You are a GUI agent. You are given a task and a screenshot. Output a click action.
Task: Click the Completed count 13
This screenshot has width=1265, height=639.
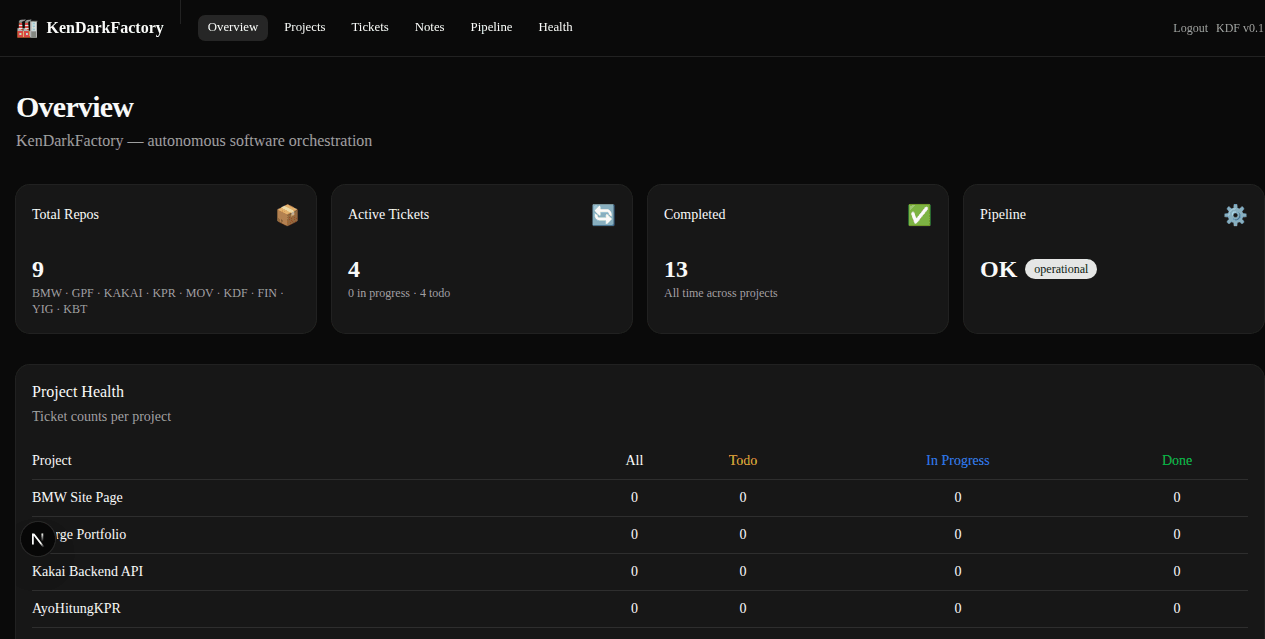pos(676,269)
